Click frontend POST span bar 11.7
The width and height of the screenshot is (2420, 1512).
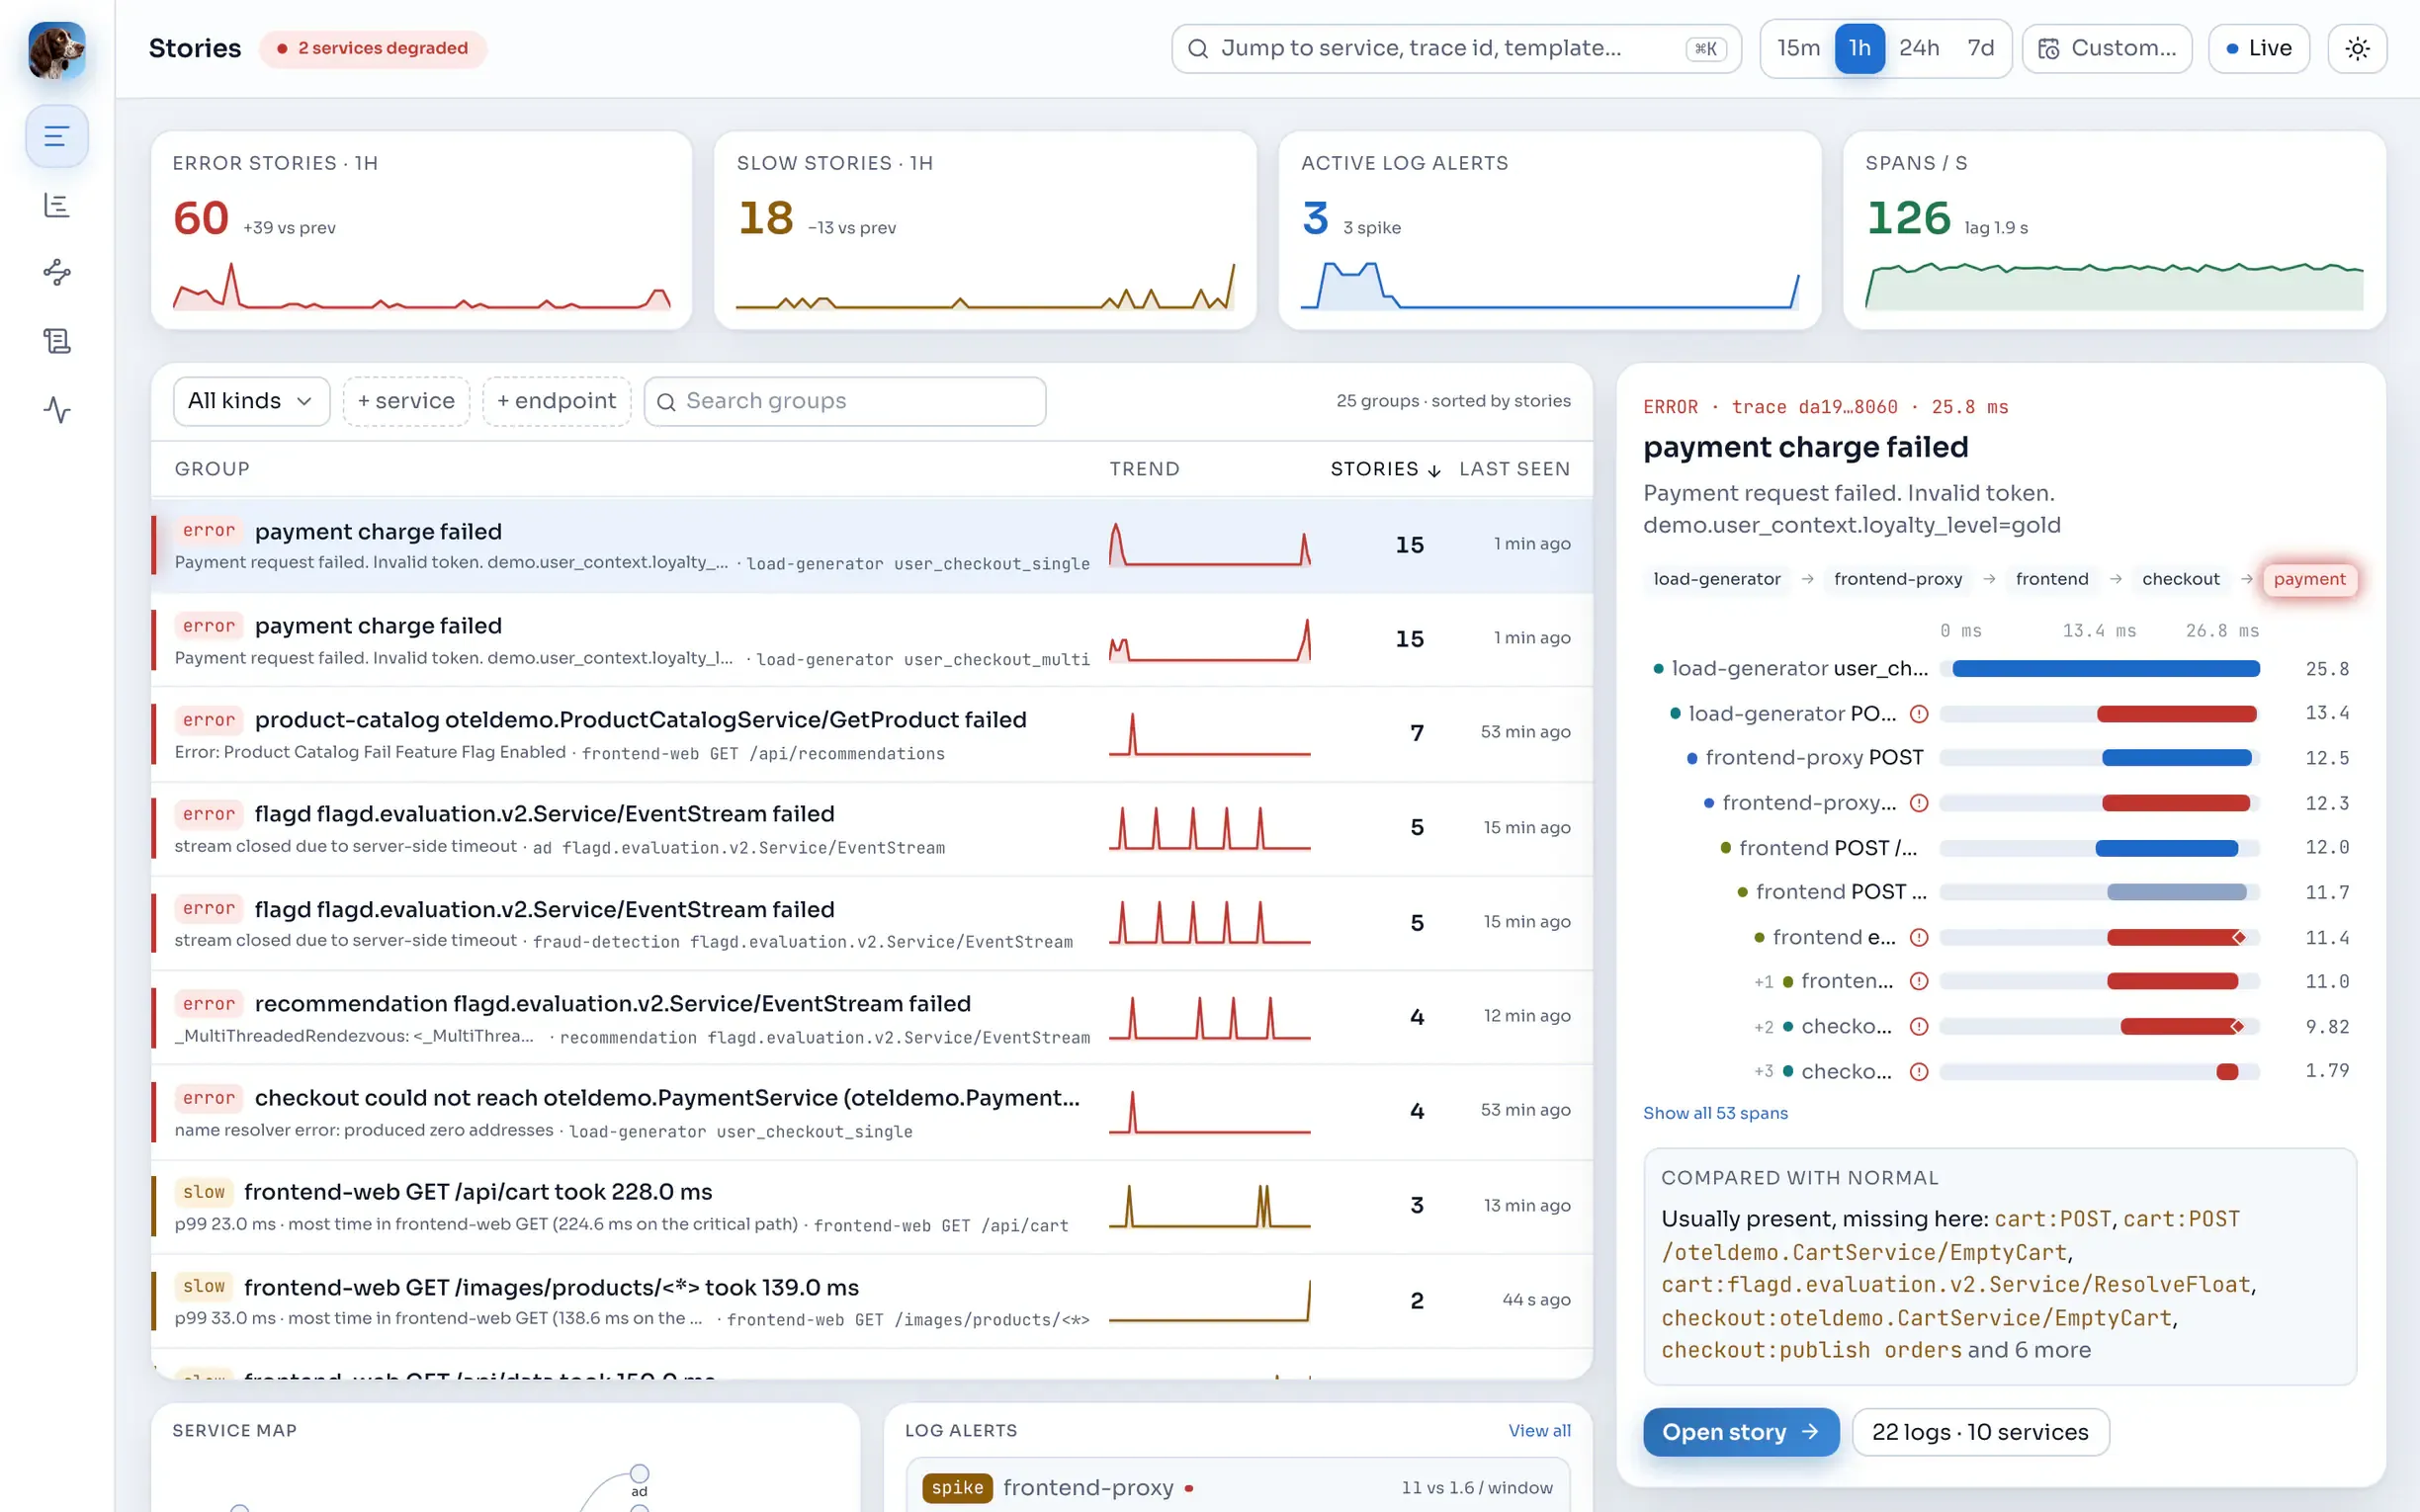click(x=2176, y=892)
